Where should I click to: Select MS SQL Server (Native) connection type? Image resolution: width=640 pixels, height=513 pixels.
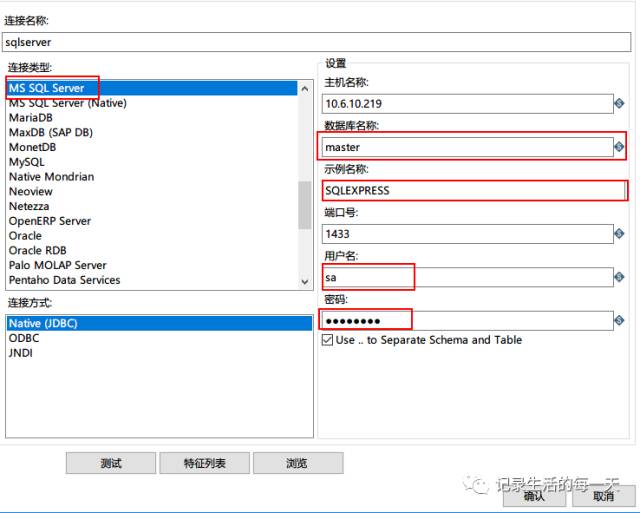152,103
